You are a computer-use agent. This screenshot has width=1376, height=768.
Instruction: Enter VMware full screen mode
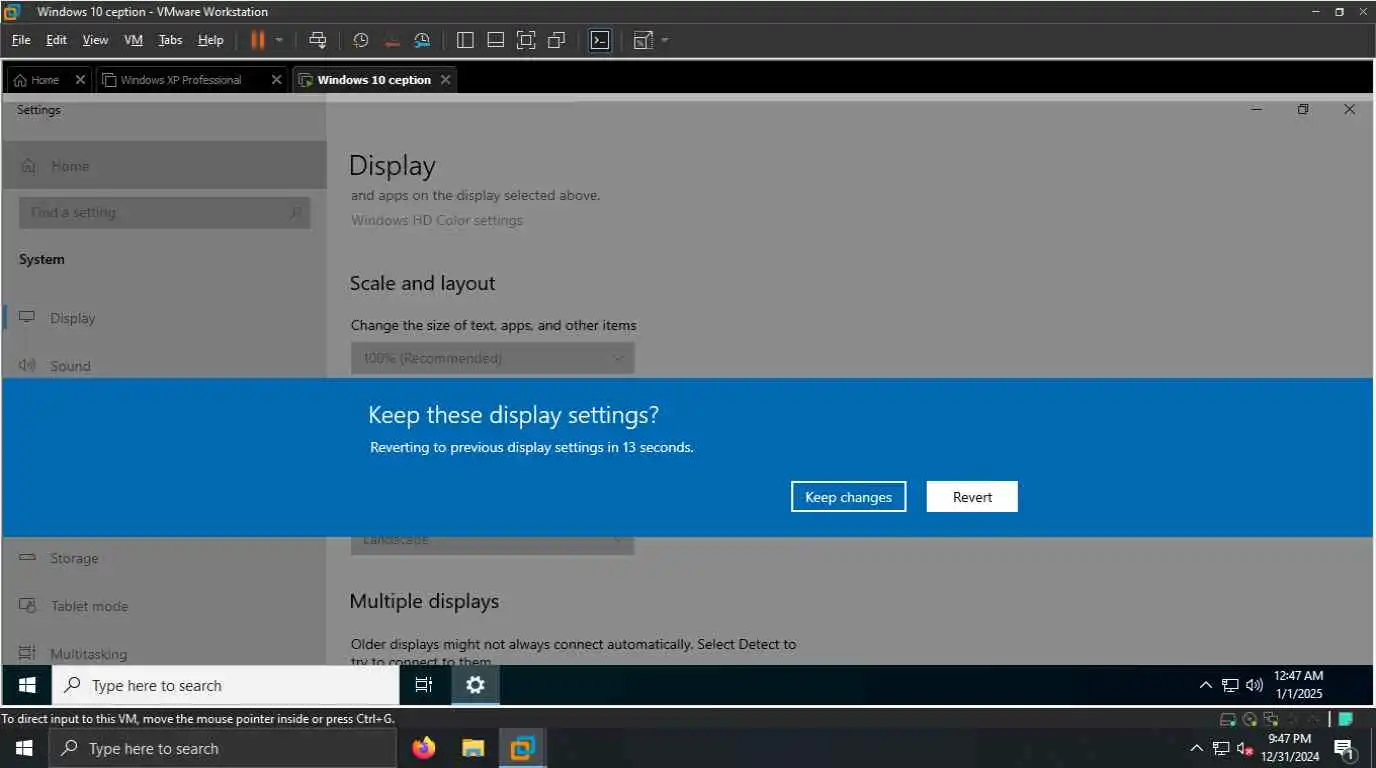click(526, 40)
